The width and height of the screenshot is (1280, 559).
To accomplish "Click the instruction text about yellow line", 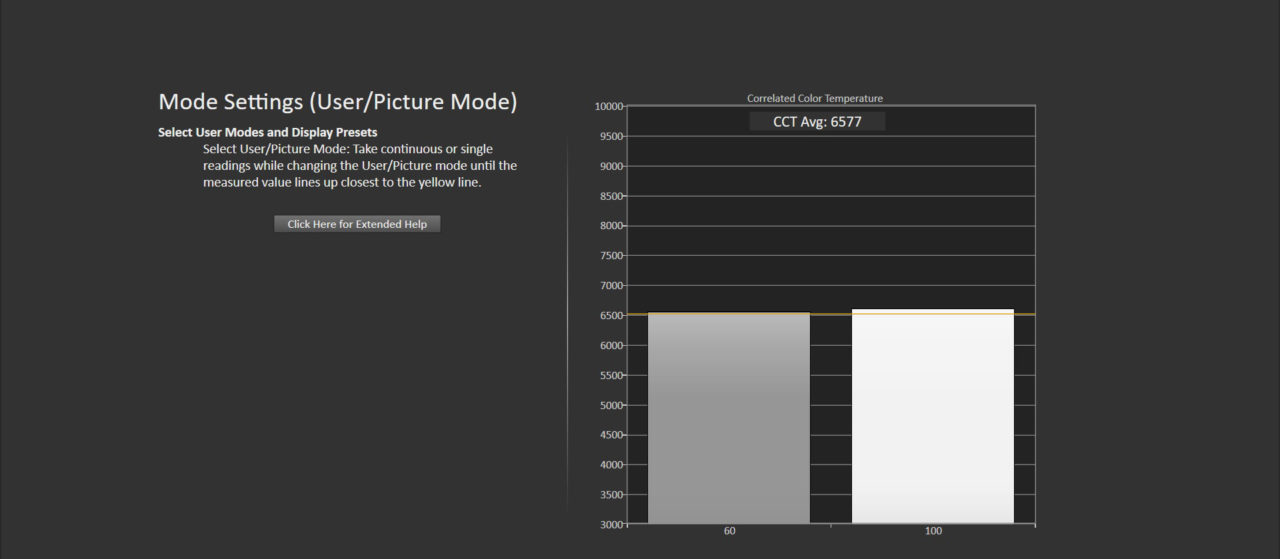I will click(360, 166).
